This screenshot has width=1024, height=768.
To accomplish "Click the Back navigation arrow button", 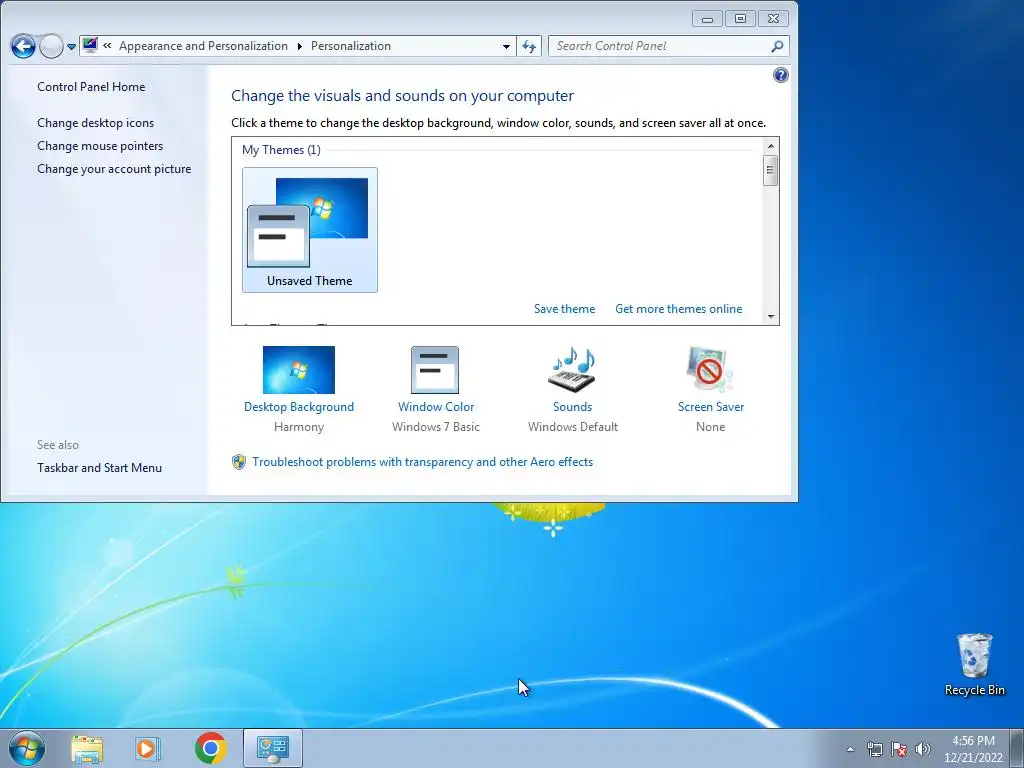I will pos(23,46).
